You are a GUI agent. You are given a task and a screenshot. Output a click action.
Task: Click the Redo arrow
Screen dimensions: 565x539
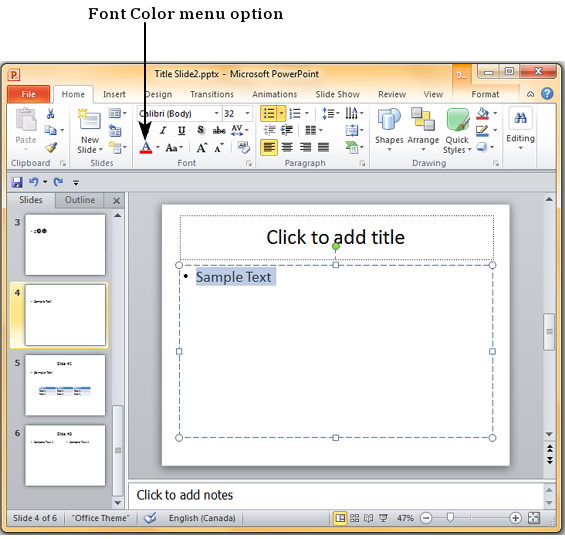[58, 182]
